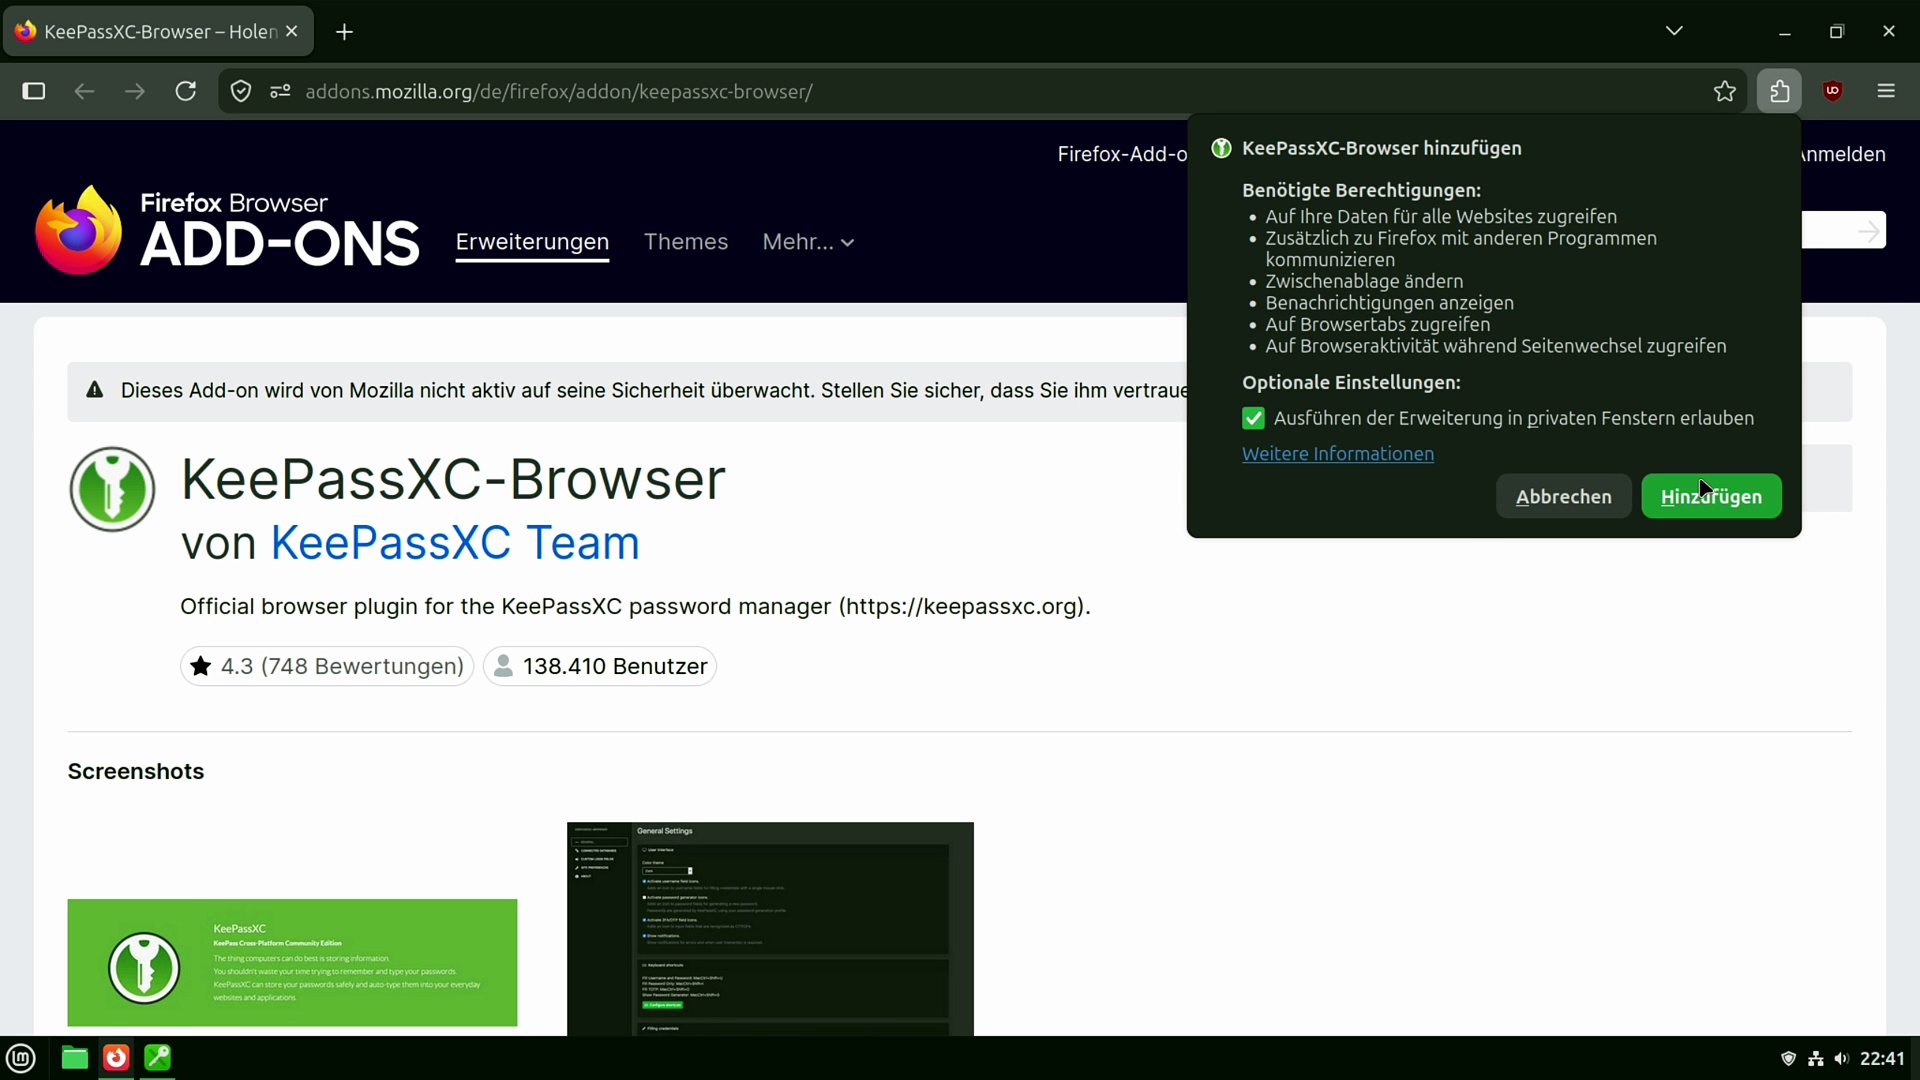
Task: Select the Erweiterungen navigation tab
Action: tap(532, 242)
